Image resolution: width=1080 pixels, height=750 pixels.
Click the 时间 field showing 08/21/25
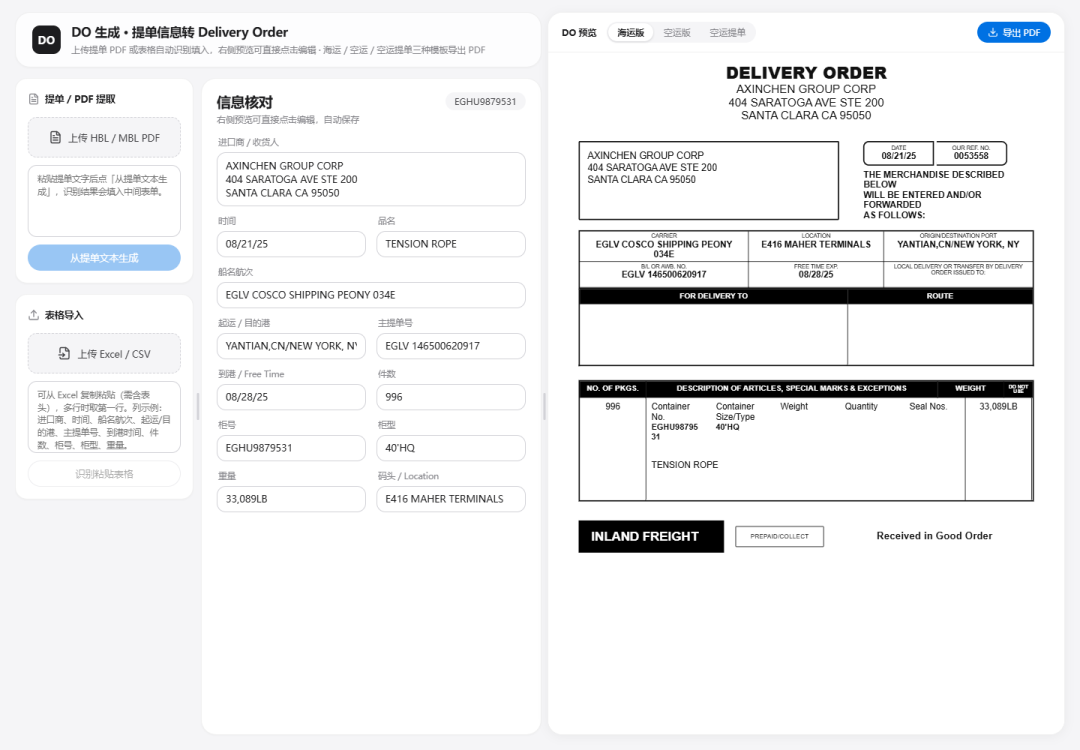pos(291,244)
